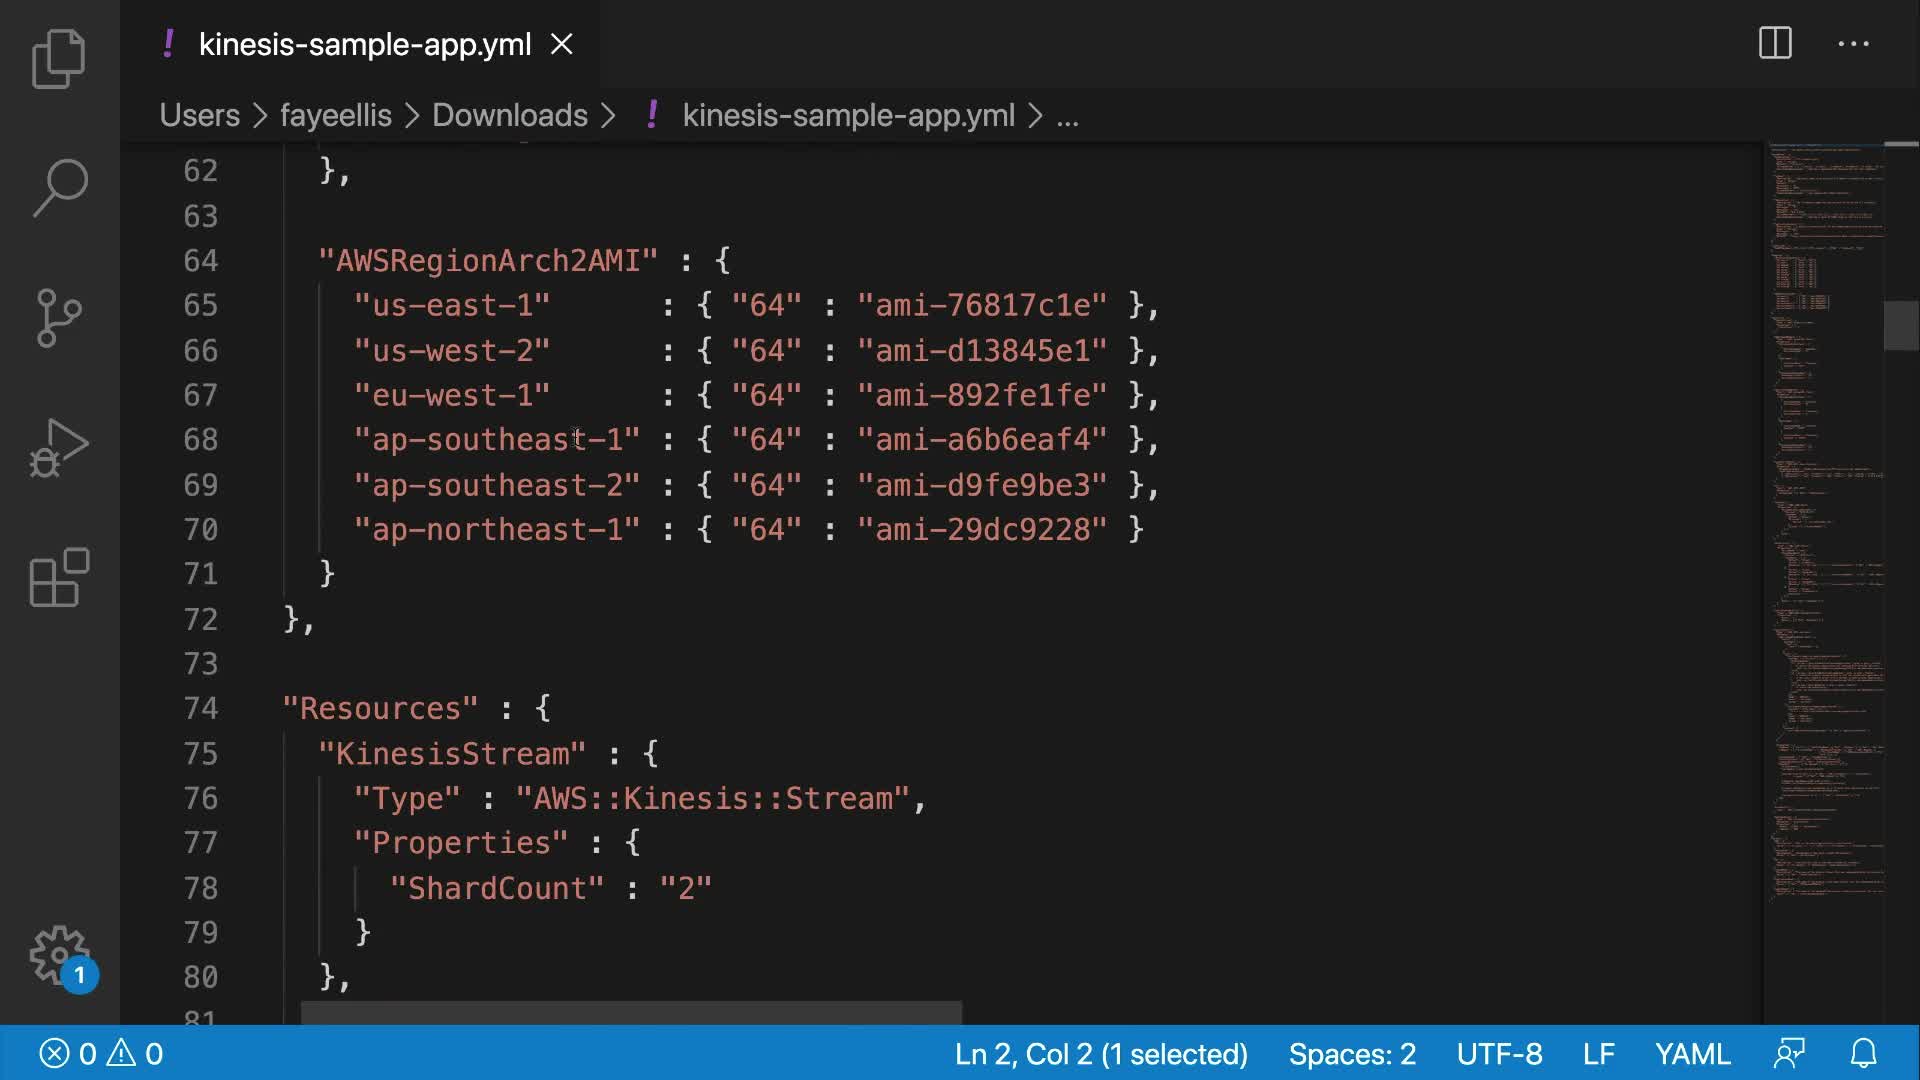The image size is (1920, 1080).
Task: Open the Run and Debug view
Action: tap(59, 448)
